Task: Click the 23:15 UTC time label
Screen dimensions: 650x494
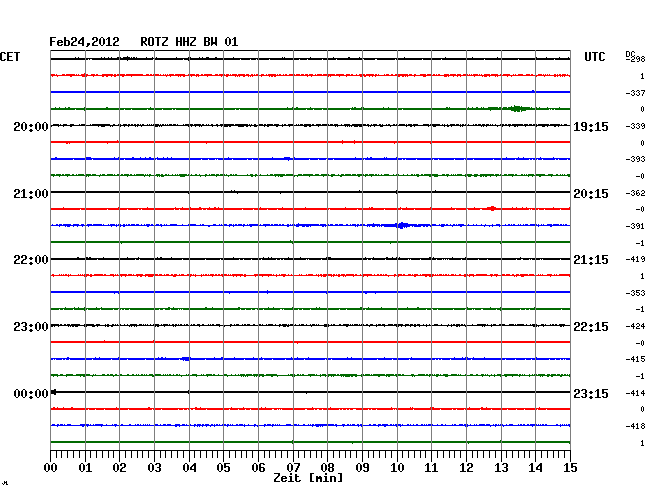Action: (x=591, y=393)
